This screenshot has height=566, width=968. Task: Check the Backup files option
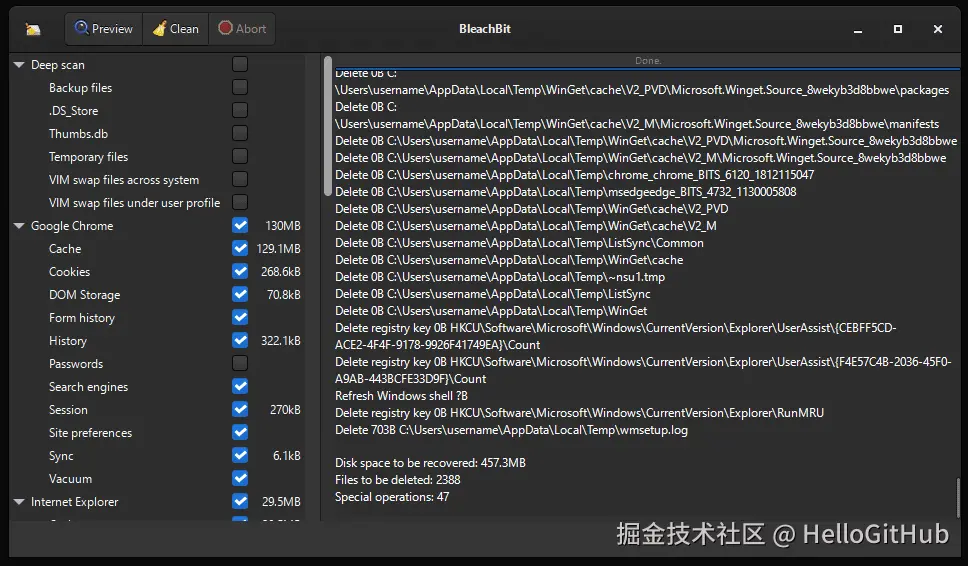[x=240, y=87]
